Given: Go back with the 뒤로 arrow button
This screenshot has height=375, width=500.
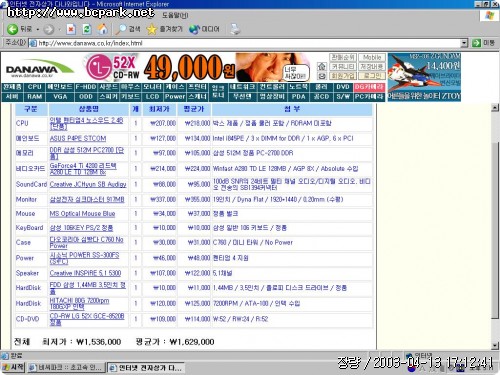Looking at the screenshot, I should click(x=19, y=29).
